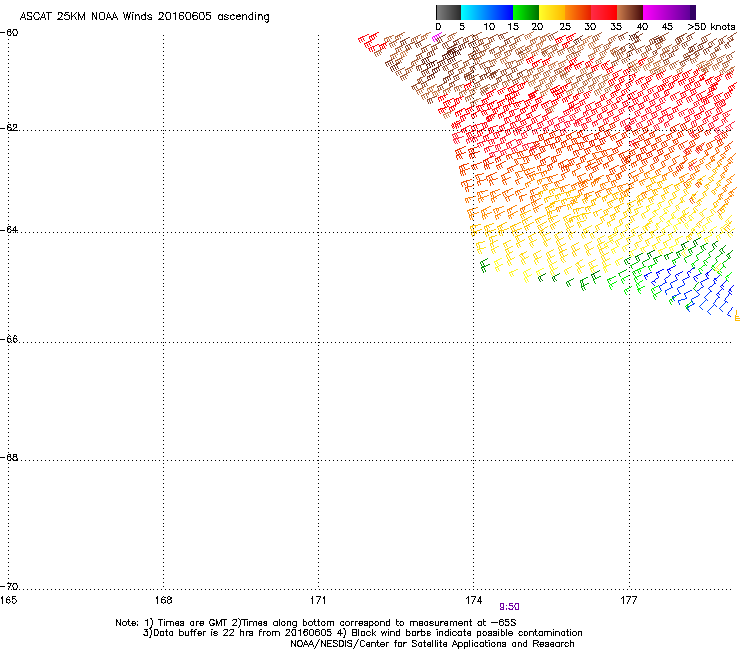Click the '-70' latitude axis label
Viewport: 740px width, 650px height.
[x=9, y=587]
